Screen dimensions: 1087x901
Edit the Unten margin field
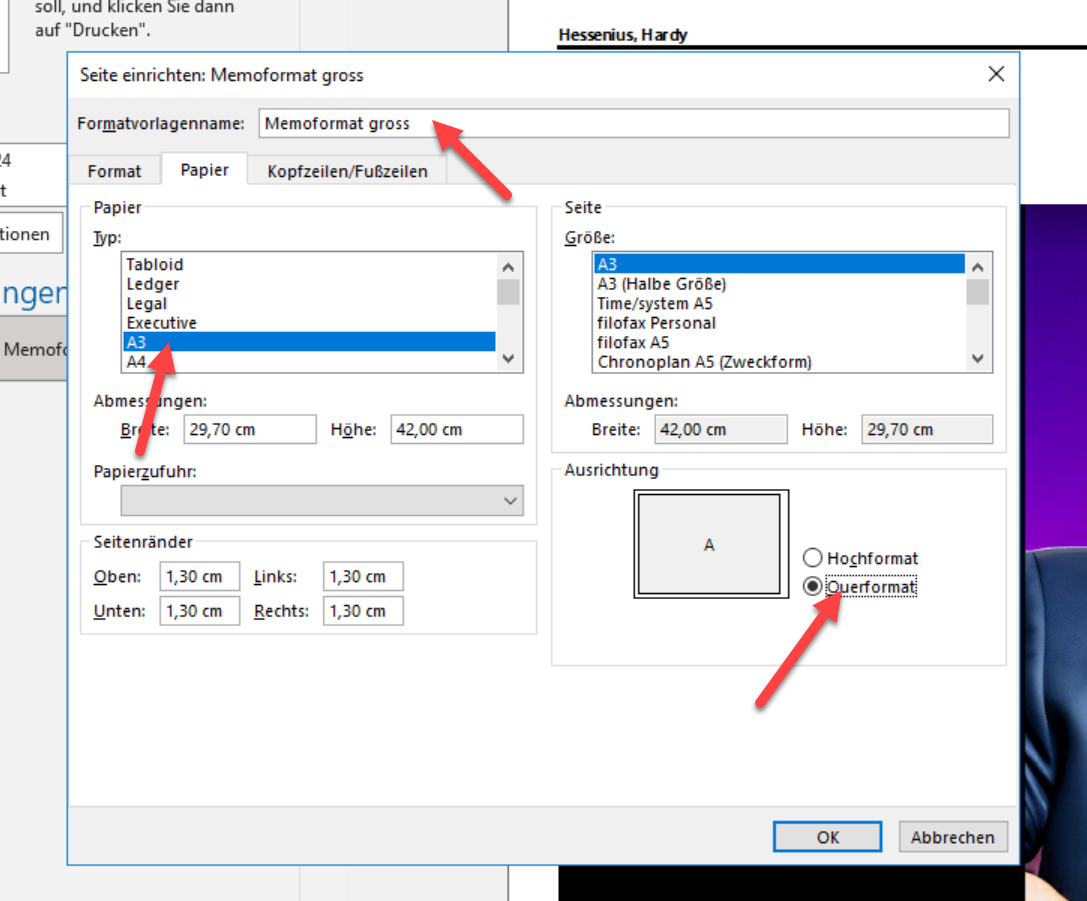pyautogui.click(x=200, y=611)
